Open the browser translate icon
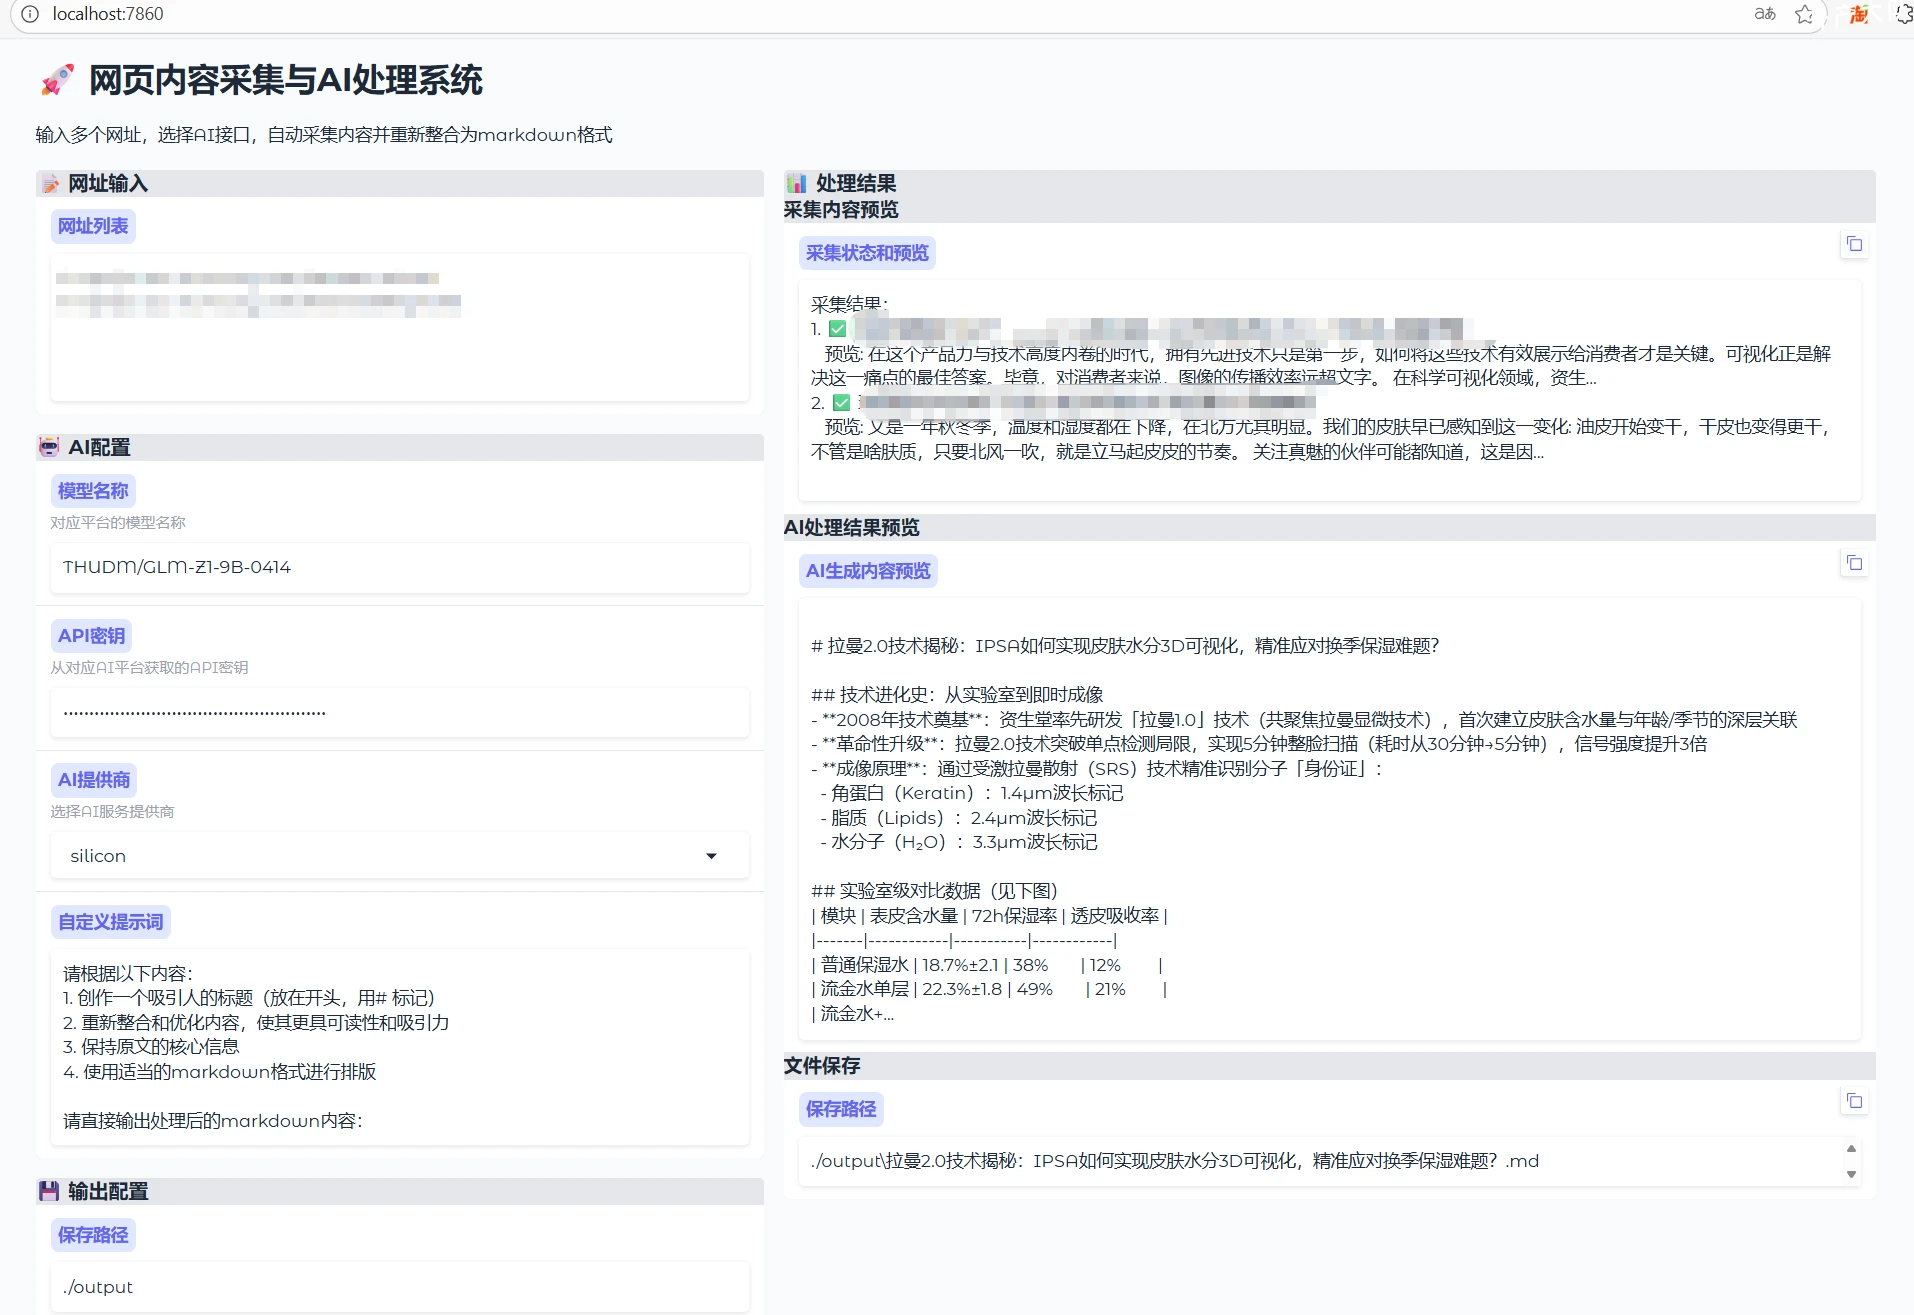 coord(1765,14)
